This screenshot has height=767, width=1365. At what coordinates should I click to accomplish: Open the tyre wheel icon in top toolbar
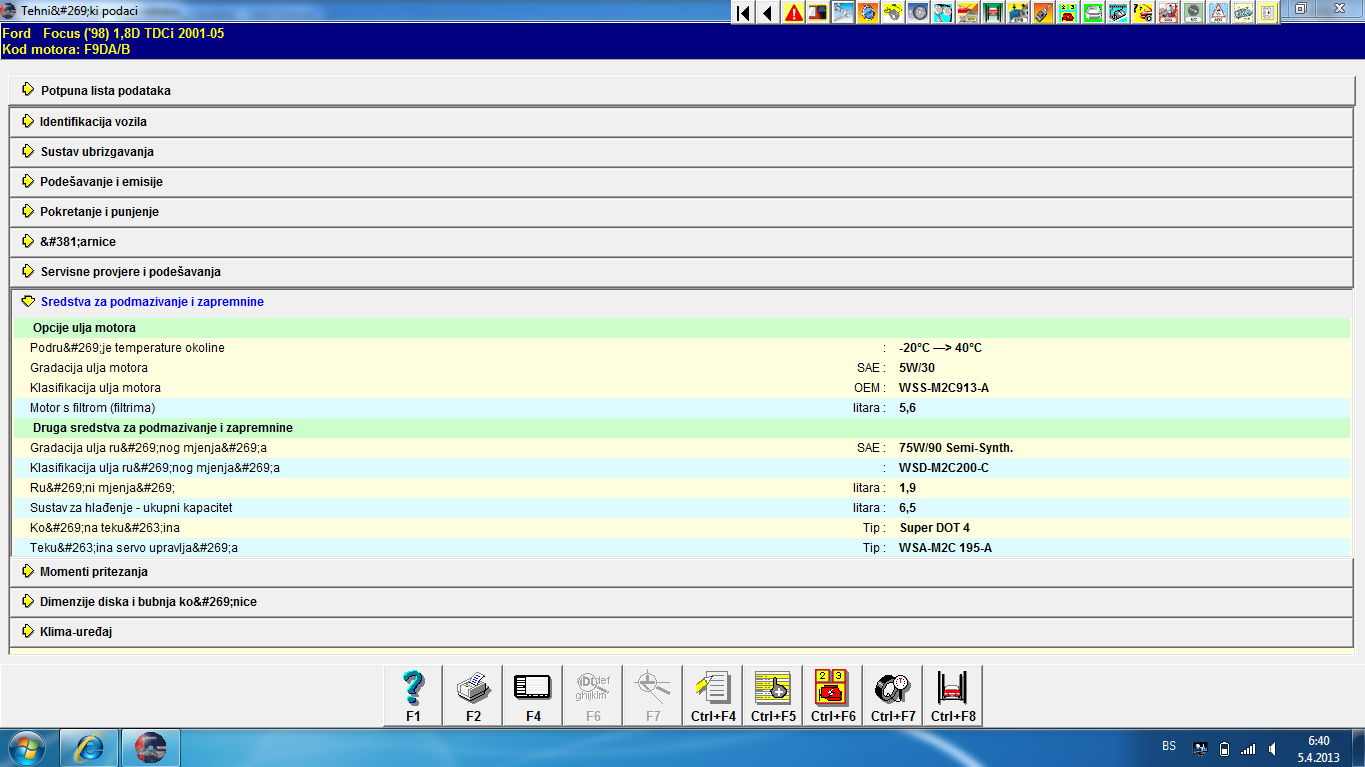coord(918,13)
